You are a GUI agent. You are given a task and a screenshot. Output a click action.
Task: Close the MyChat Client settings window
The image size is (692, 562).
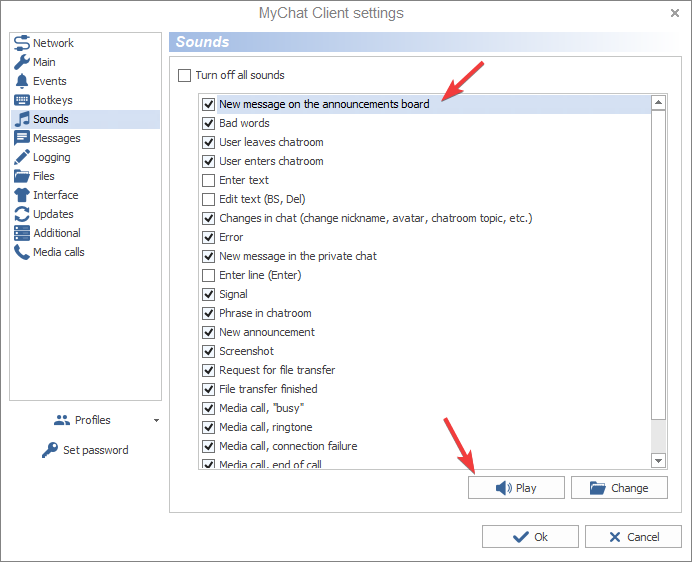[675, 13]
